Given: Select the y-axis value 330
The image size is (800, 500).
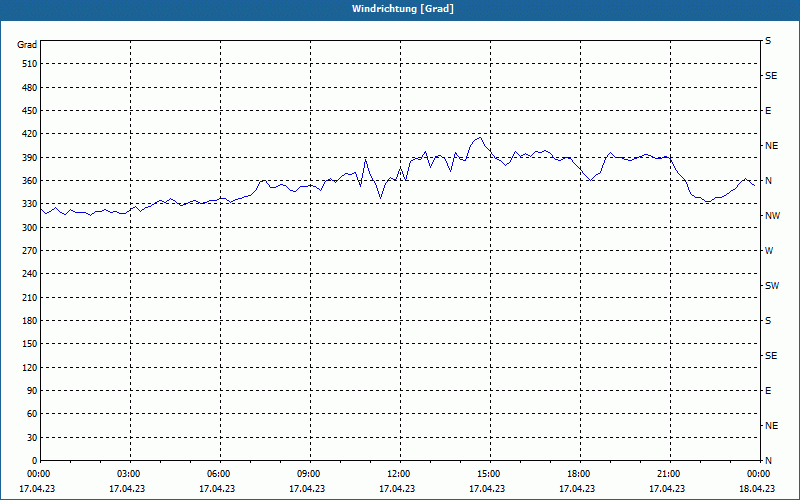Looking at the screenshot, I should [30, 204].
